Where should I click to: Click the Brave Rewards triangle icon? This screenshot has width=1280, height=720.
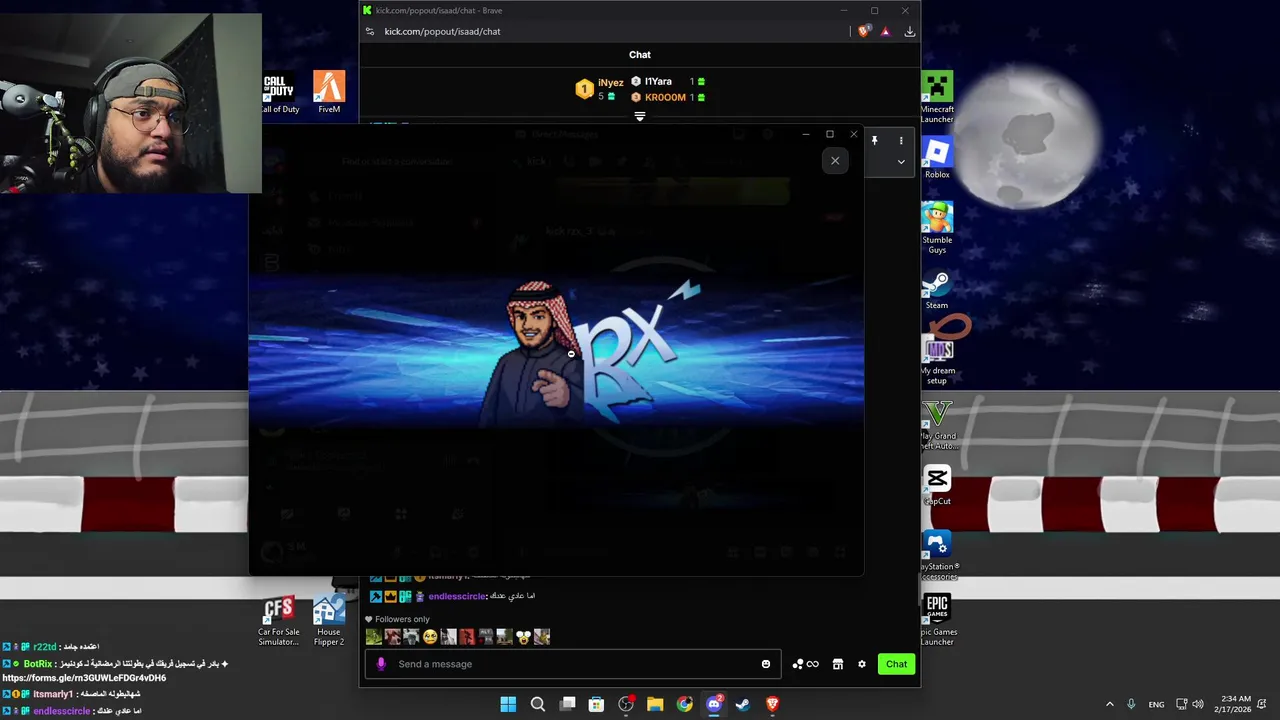(x=885, y=31)
